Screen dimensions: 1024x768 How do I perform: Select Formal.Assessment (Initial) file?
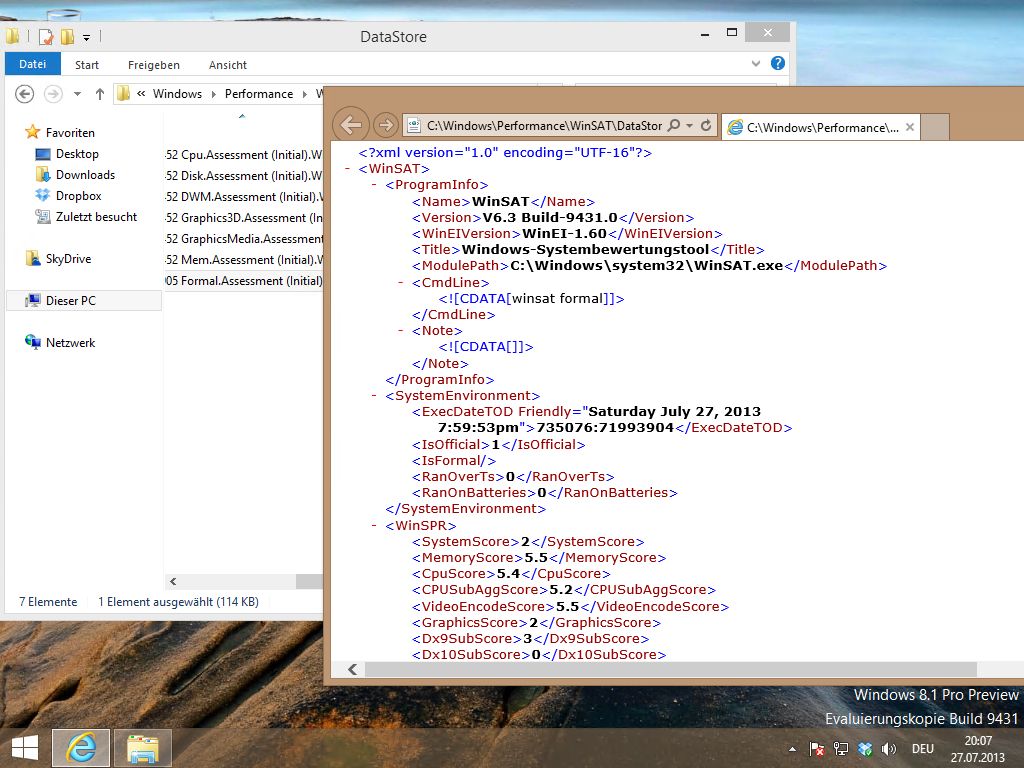(x=244, y=281)
